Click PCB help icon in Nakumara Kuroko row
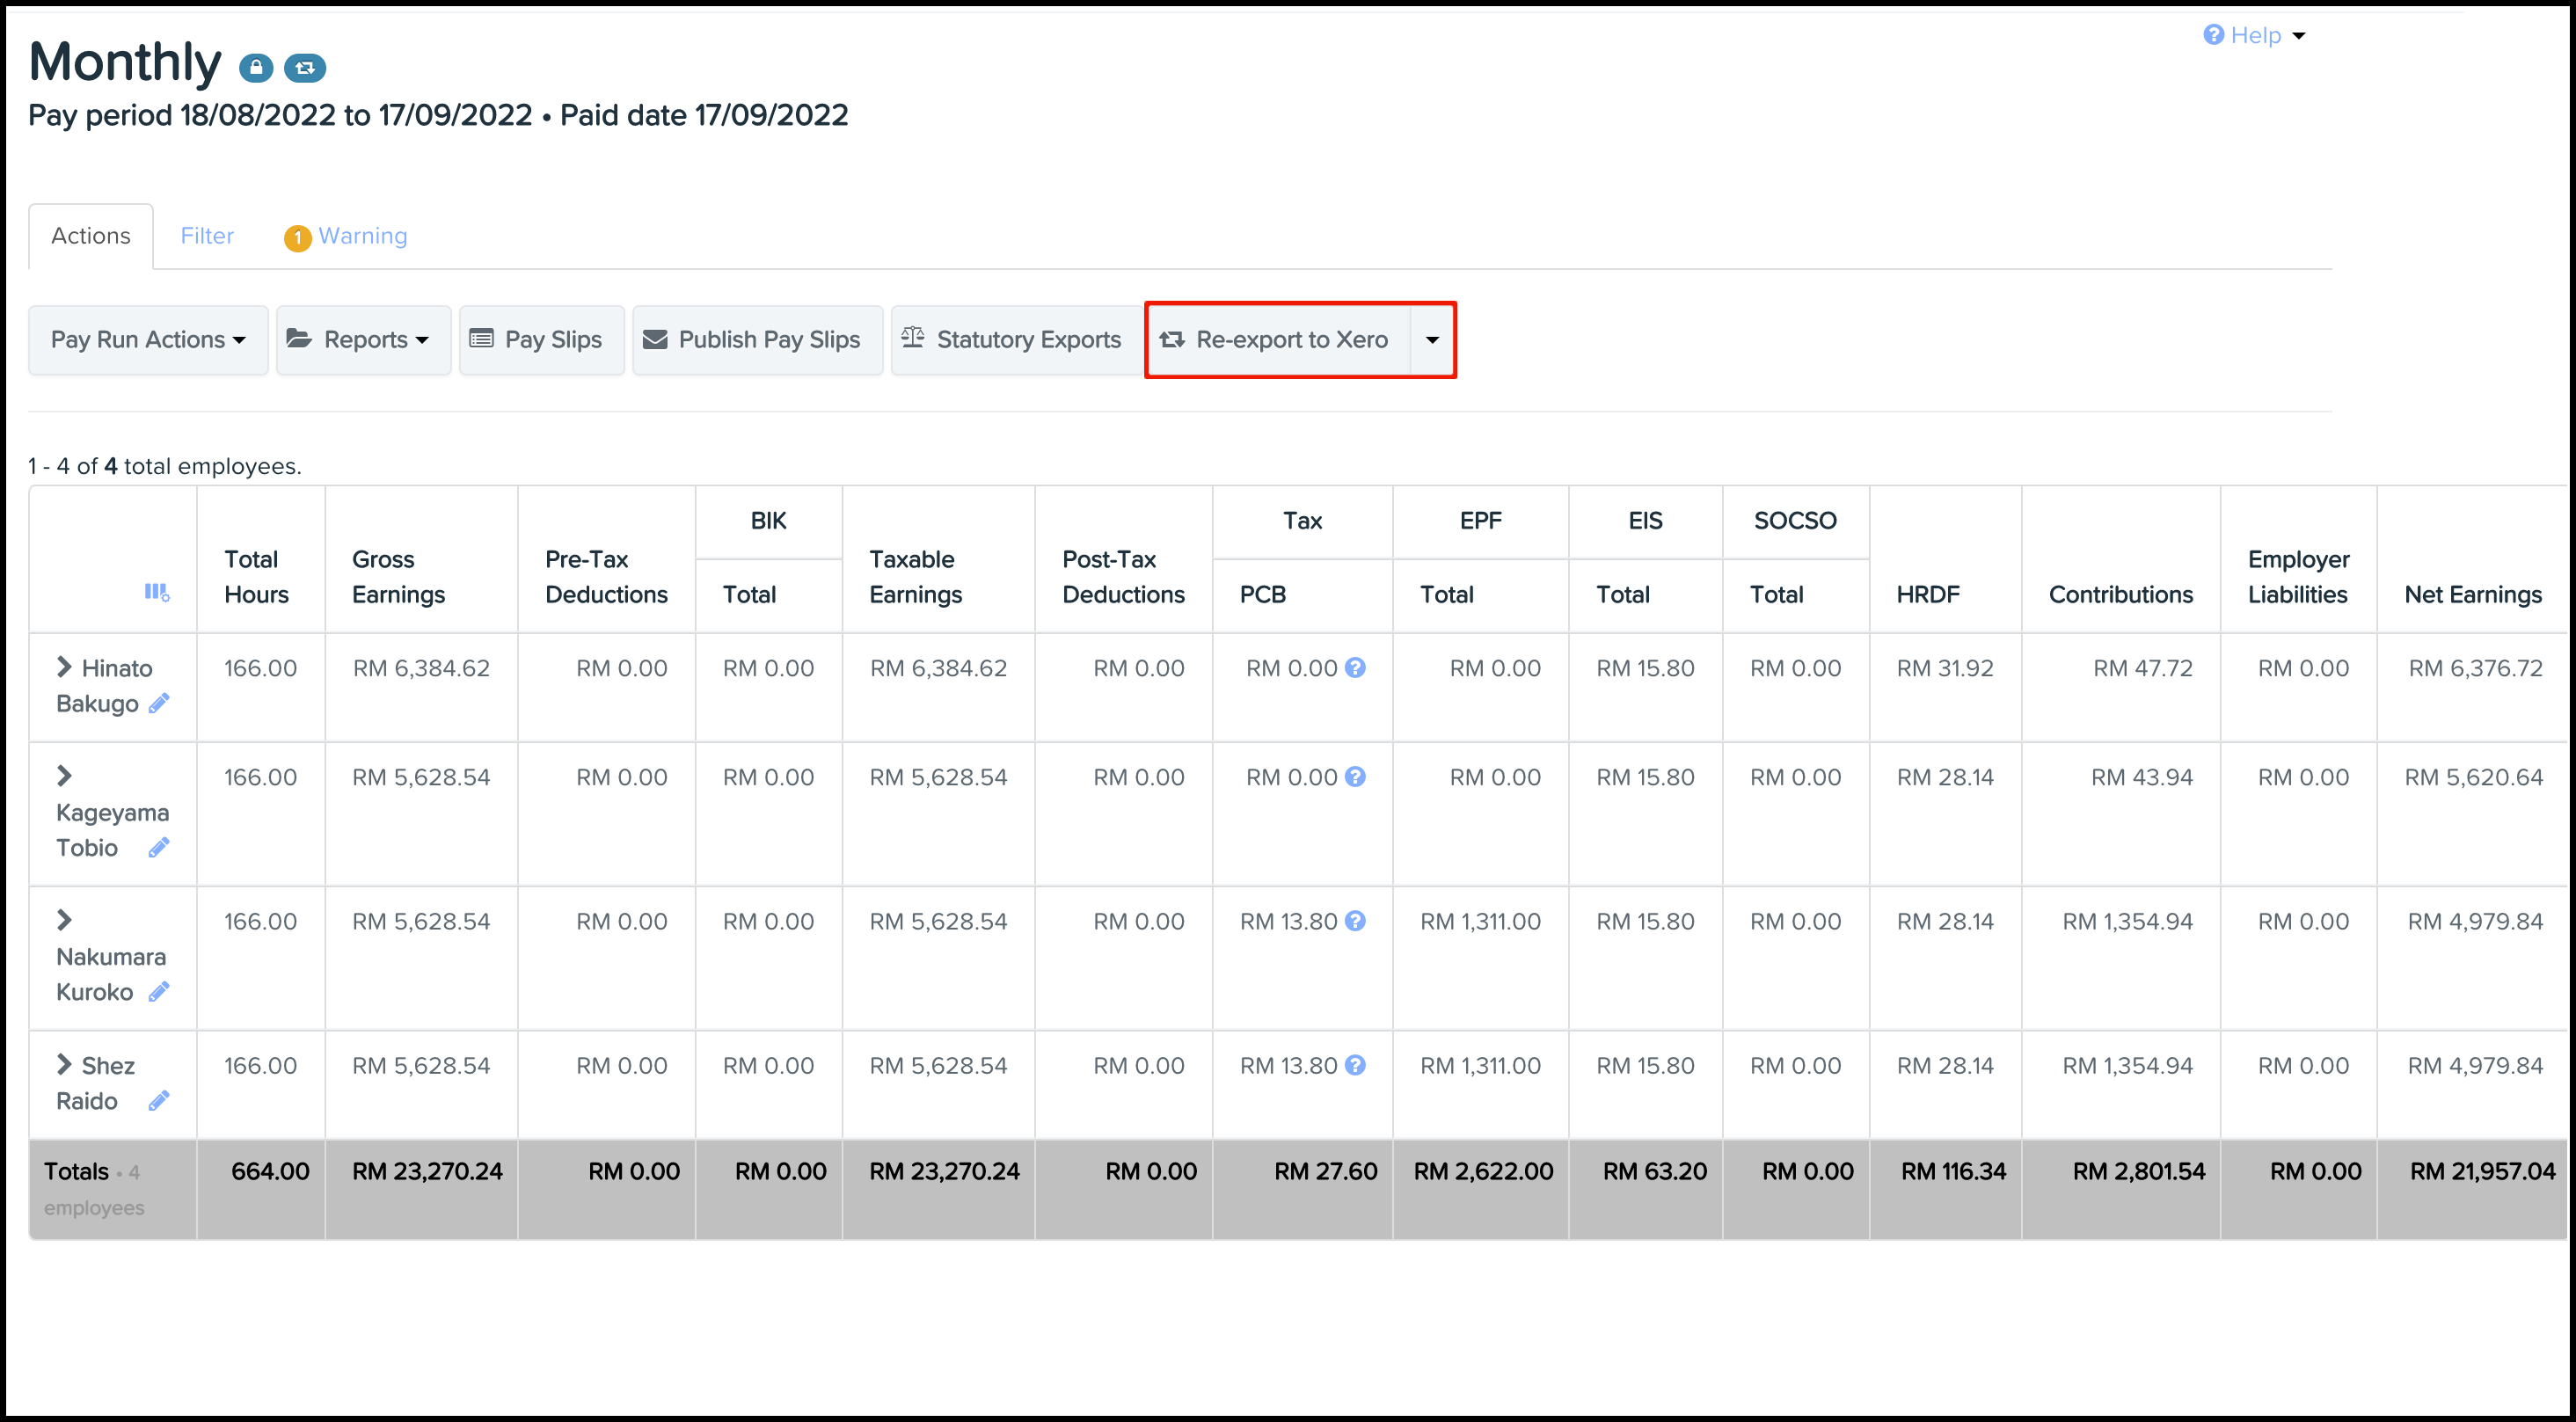 [1355, 921]
